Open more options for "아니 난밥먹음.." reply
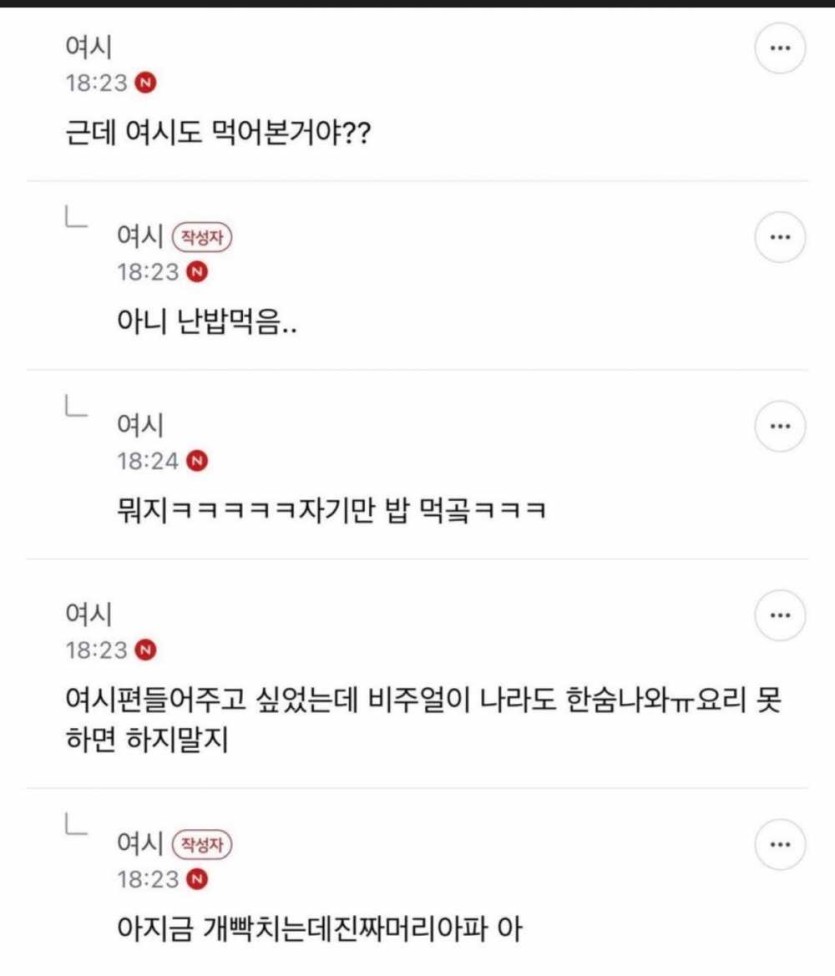Image resolution: width=835 pixels, height=976 pixels. point(780,238)
